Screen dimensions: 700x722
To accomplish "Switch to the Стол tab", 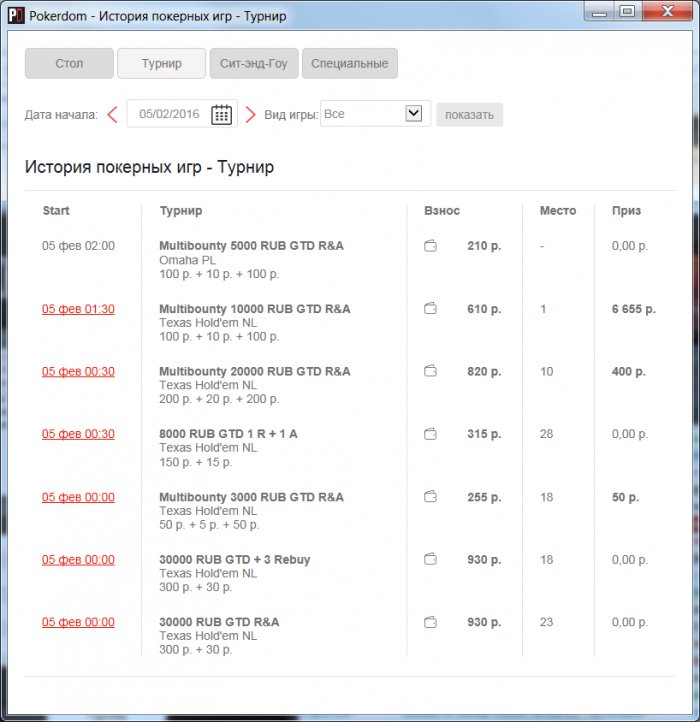I will click(x=69, y=63).
